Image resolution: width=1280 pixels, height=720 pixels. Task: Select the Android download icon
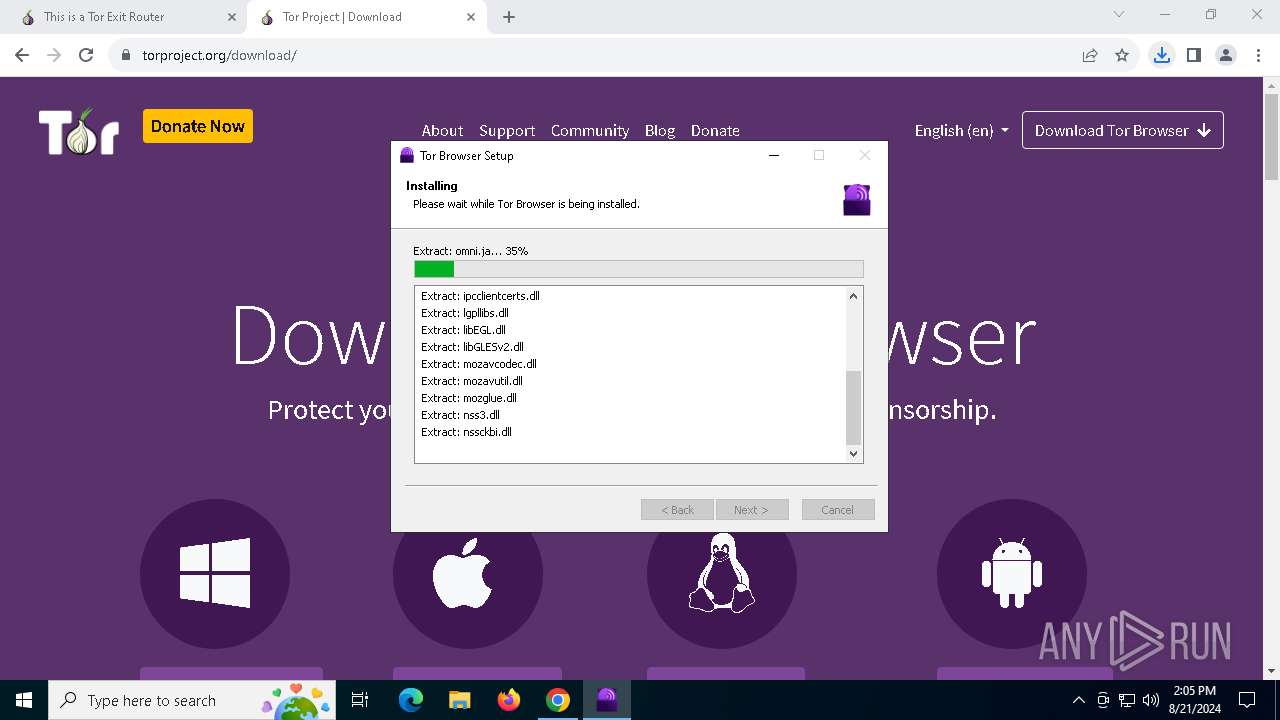point(1012,573)
